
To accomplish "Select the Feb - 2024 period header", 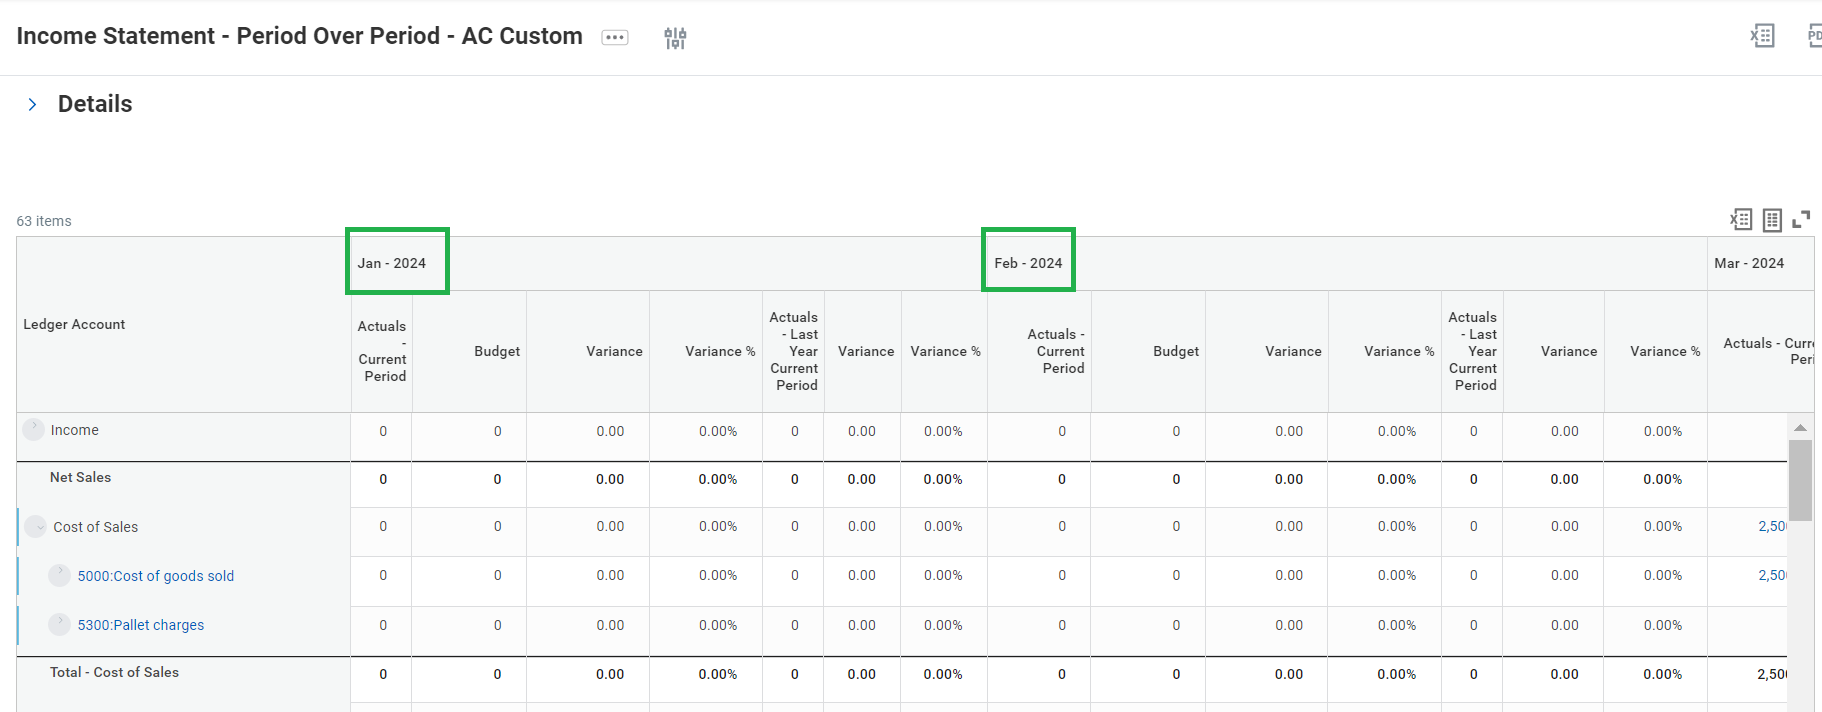I will tap(1028, 263).
